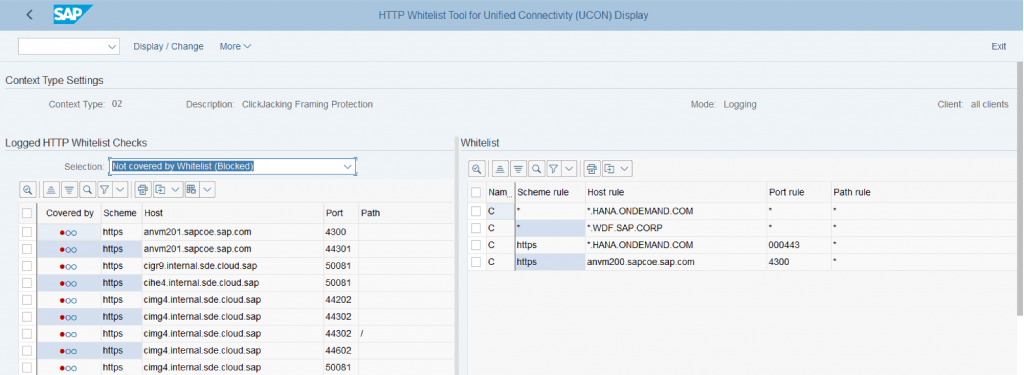
Task: Select host cell 'cigr9.internal.sde.cloud.sap'
Action: (x=232, y=266)
